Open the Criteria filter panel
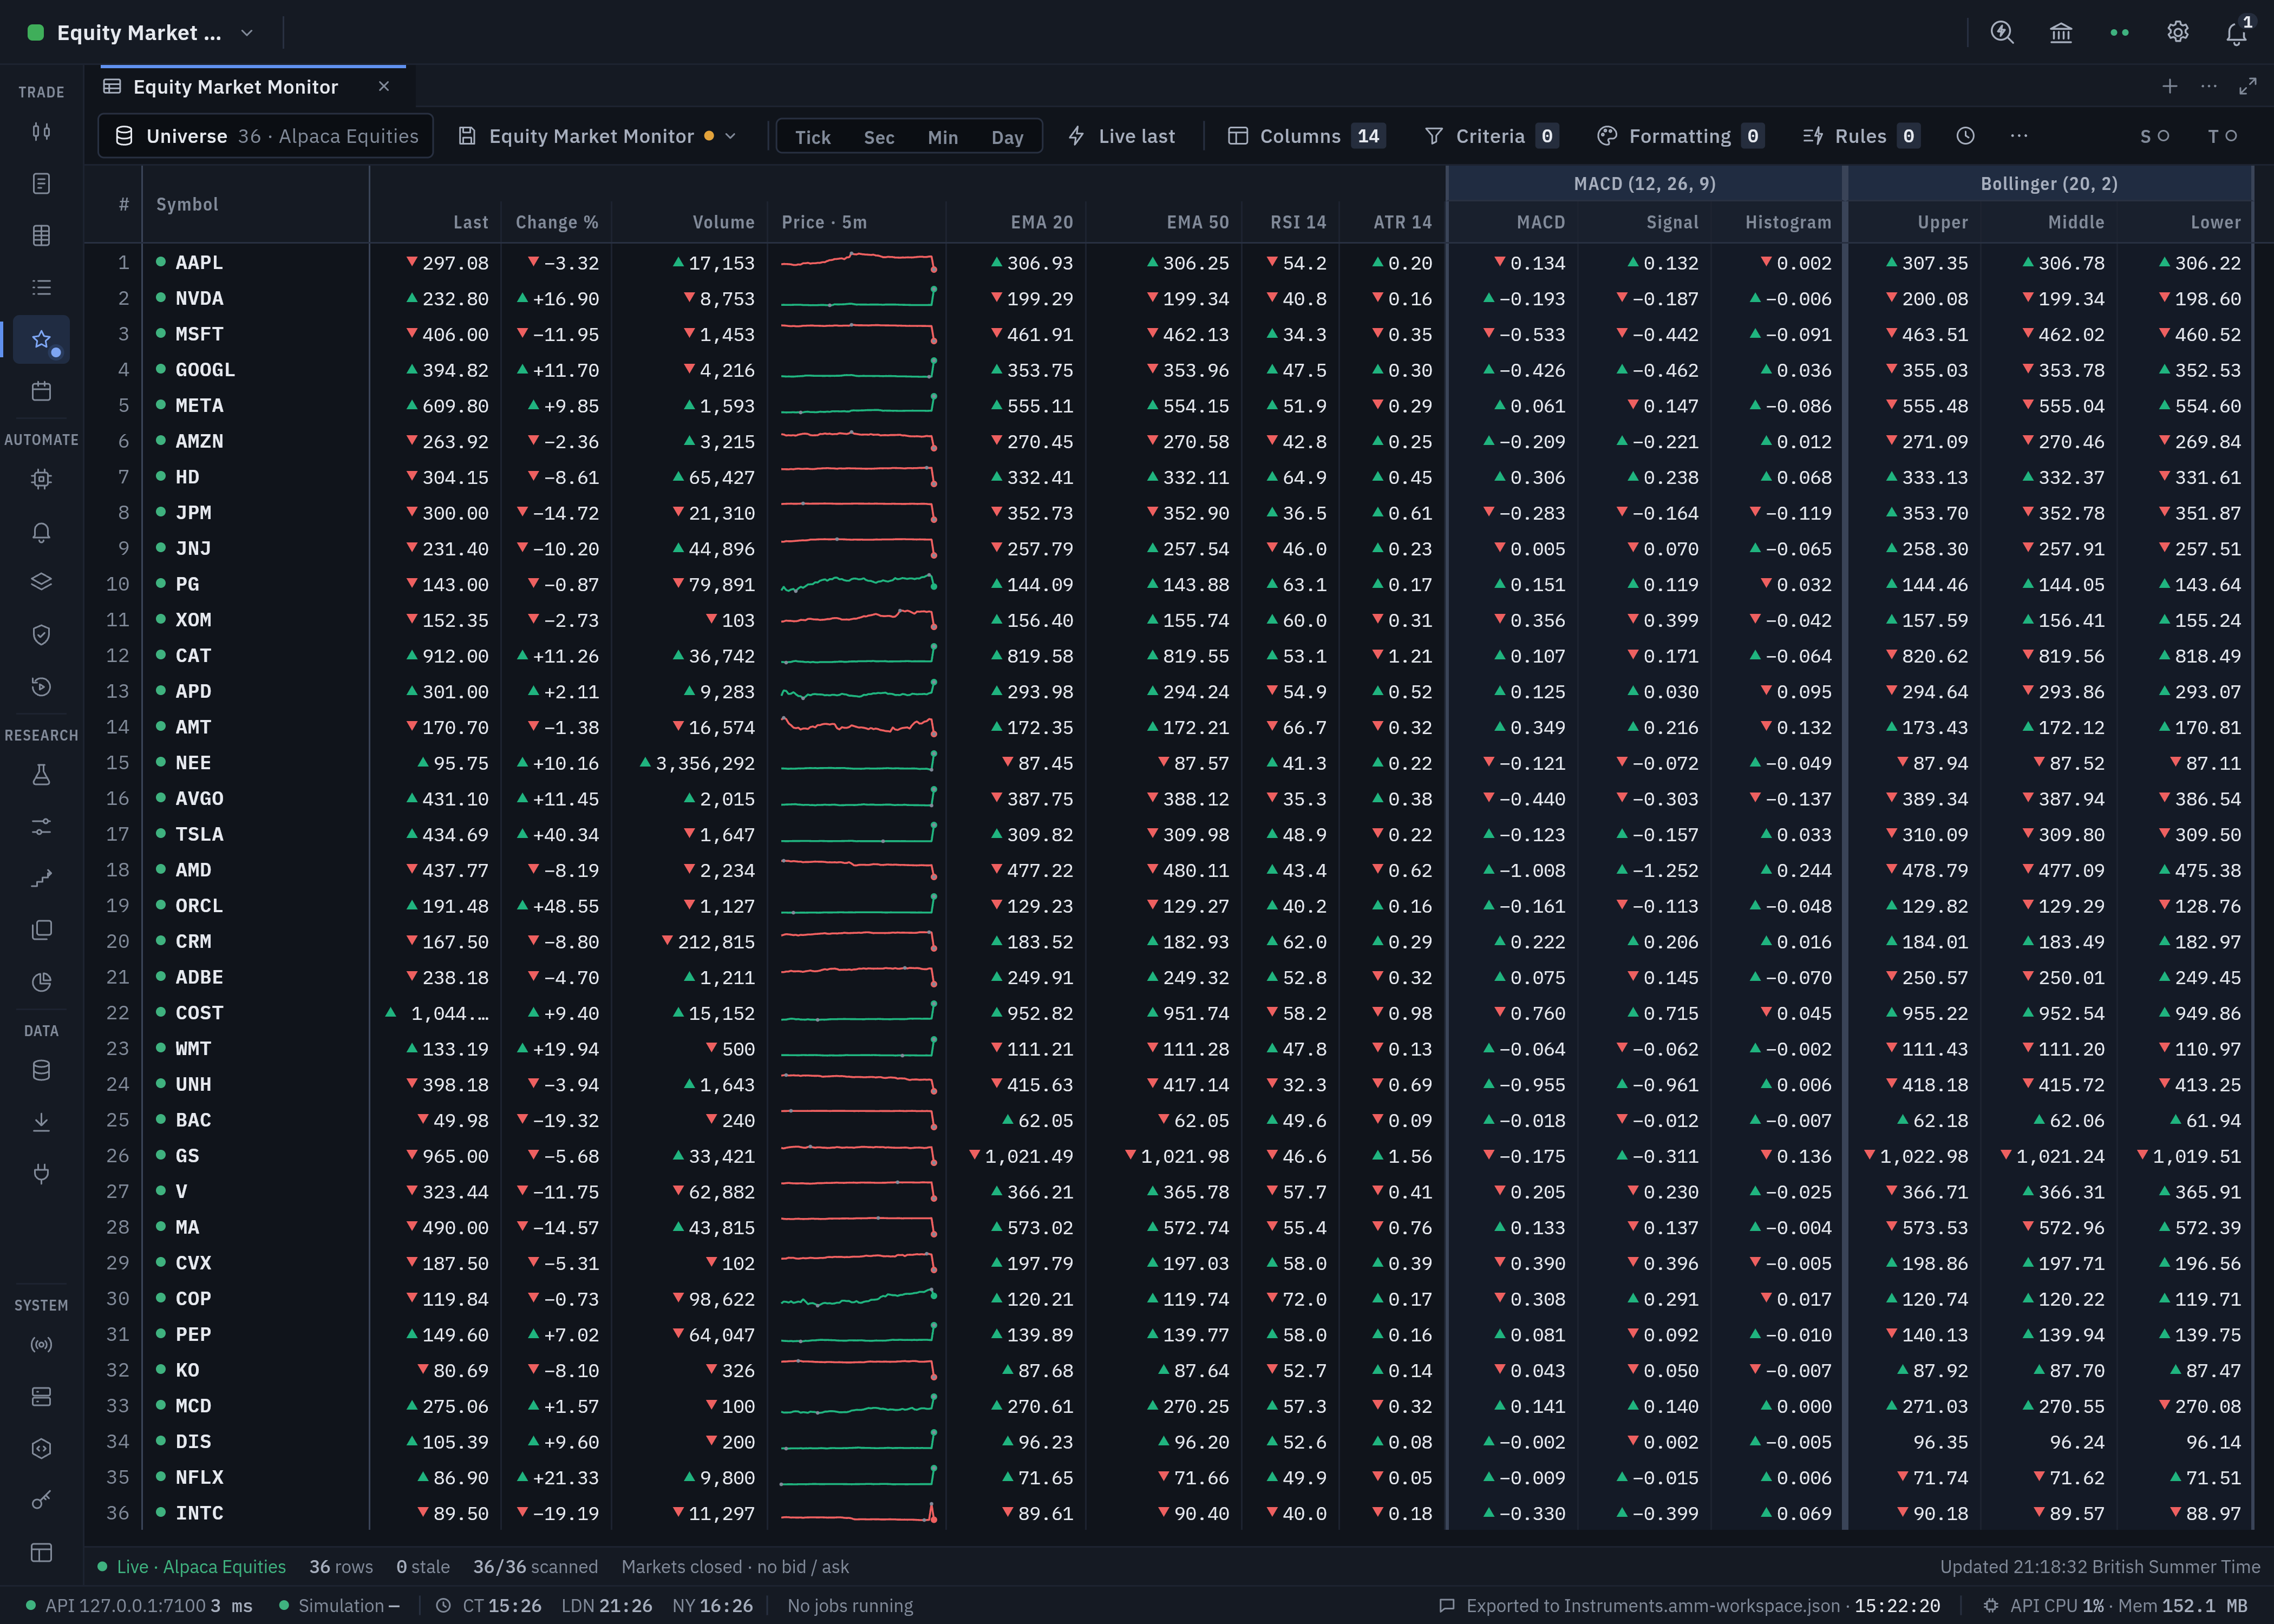2274x1624 pixels. coord(1491,136)
